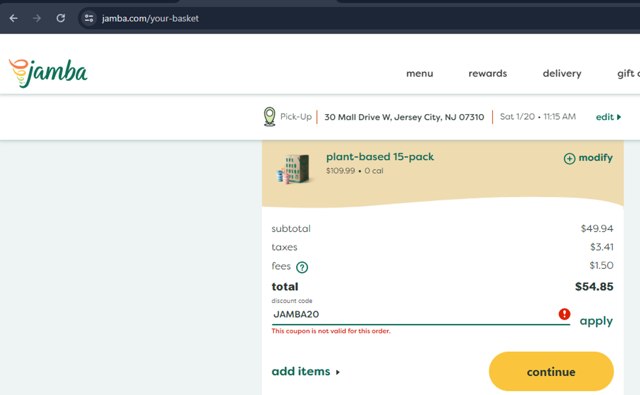Click add items link
640x395 pixels.
point(305,371)
